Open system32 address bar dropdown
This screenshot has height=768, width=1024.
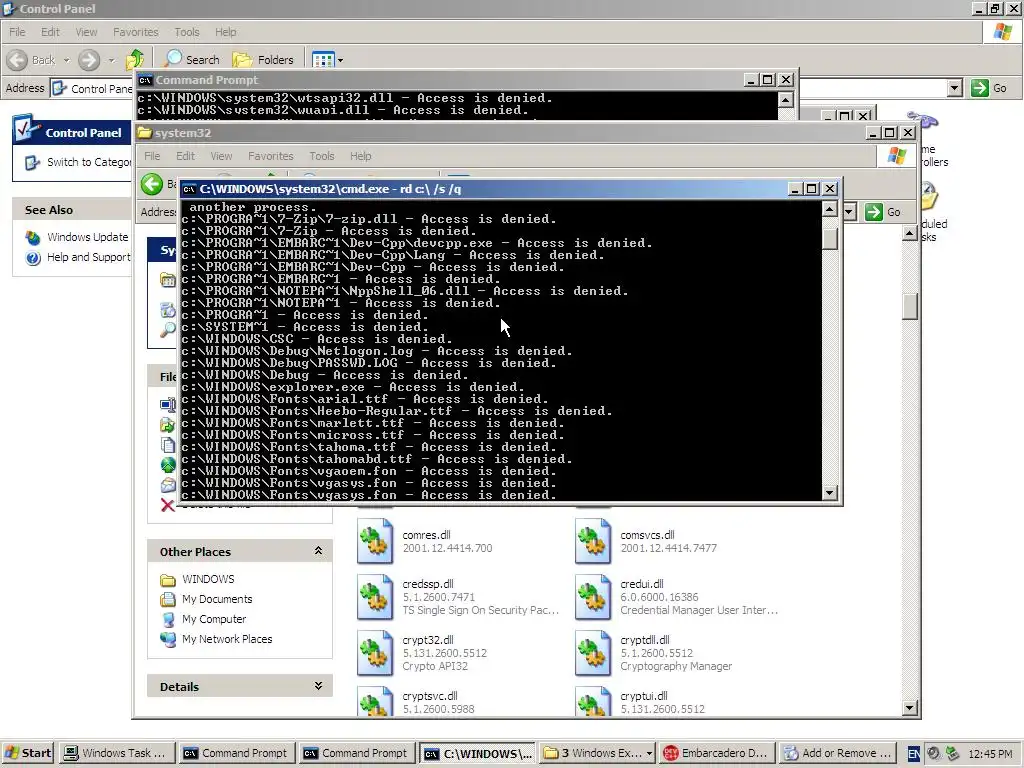click(849, 212)
